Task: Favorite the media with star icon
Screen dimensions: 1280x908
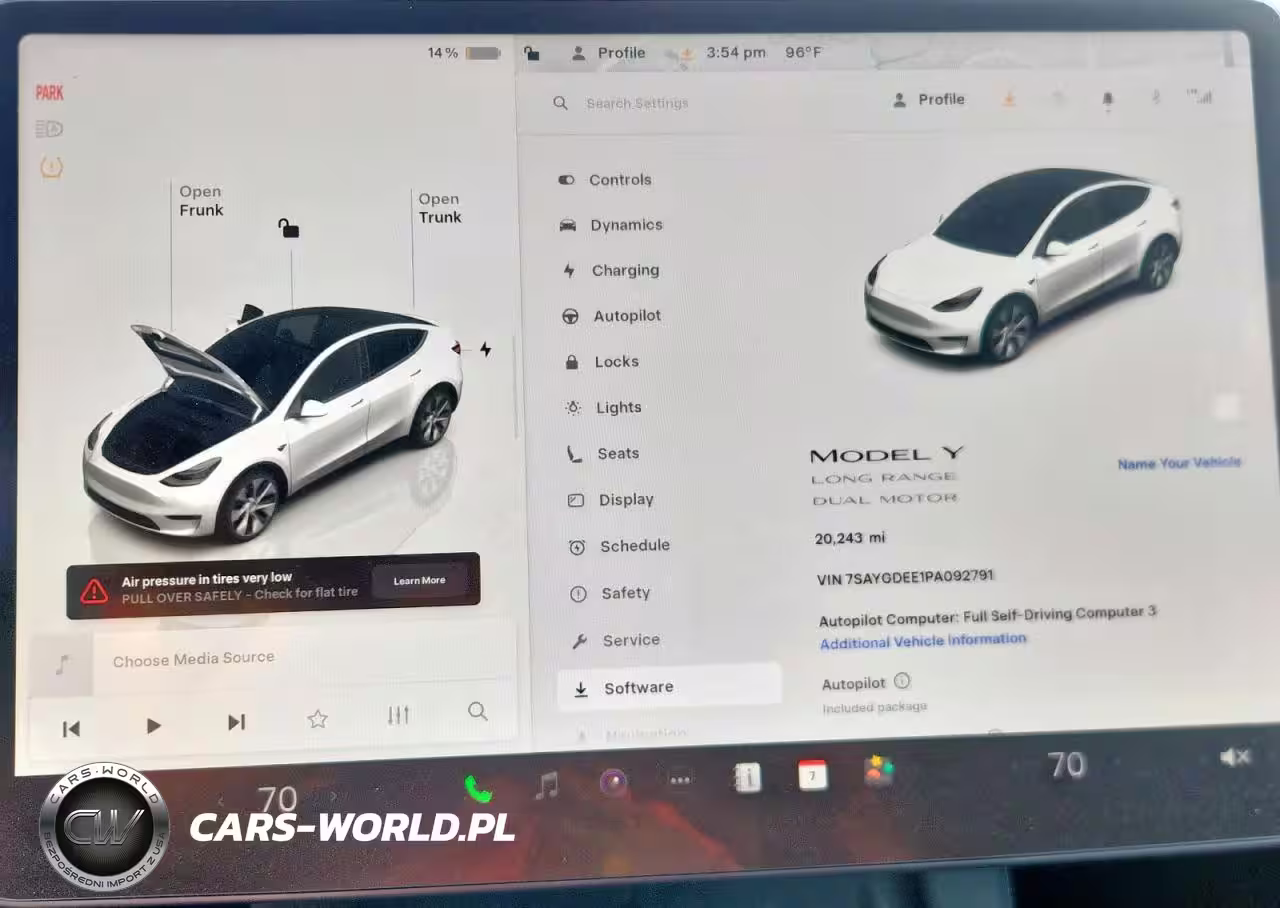Action: click(317, 718)
